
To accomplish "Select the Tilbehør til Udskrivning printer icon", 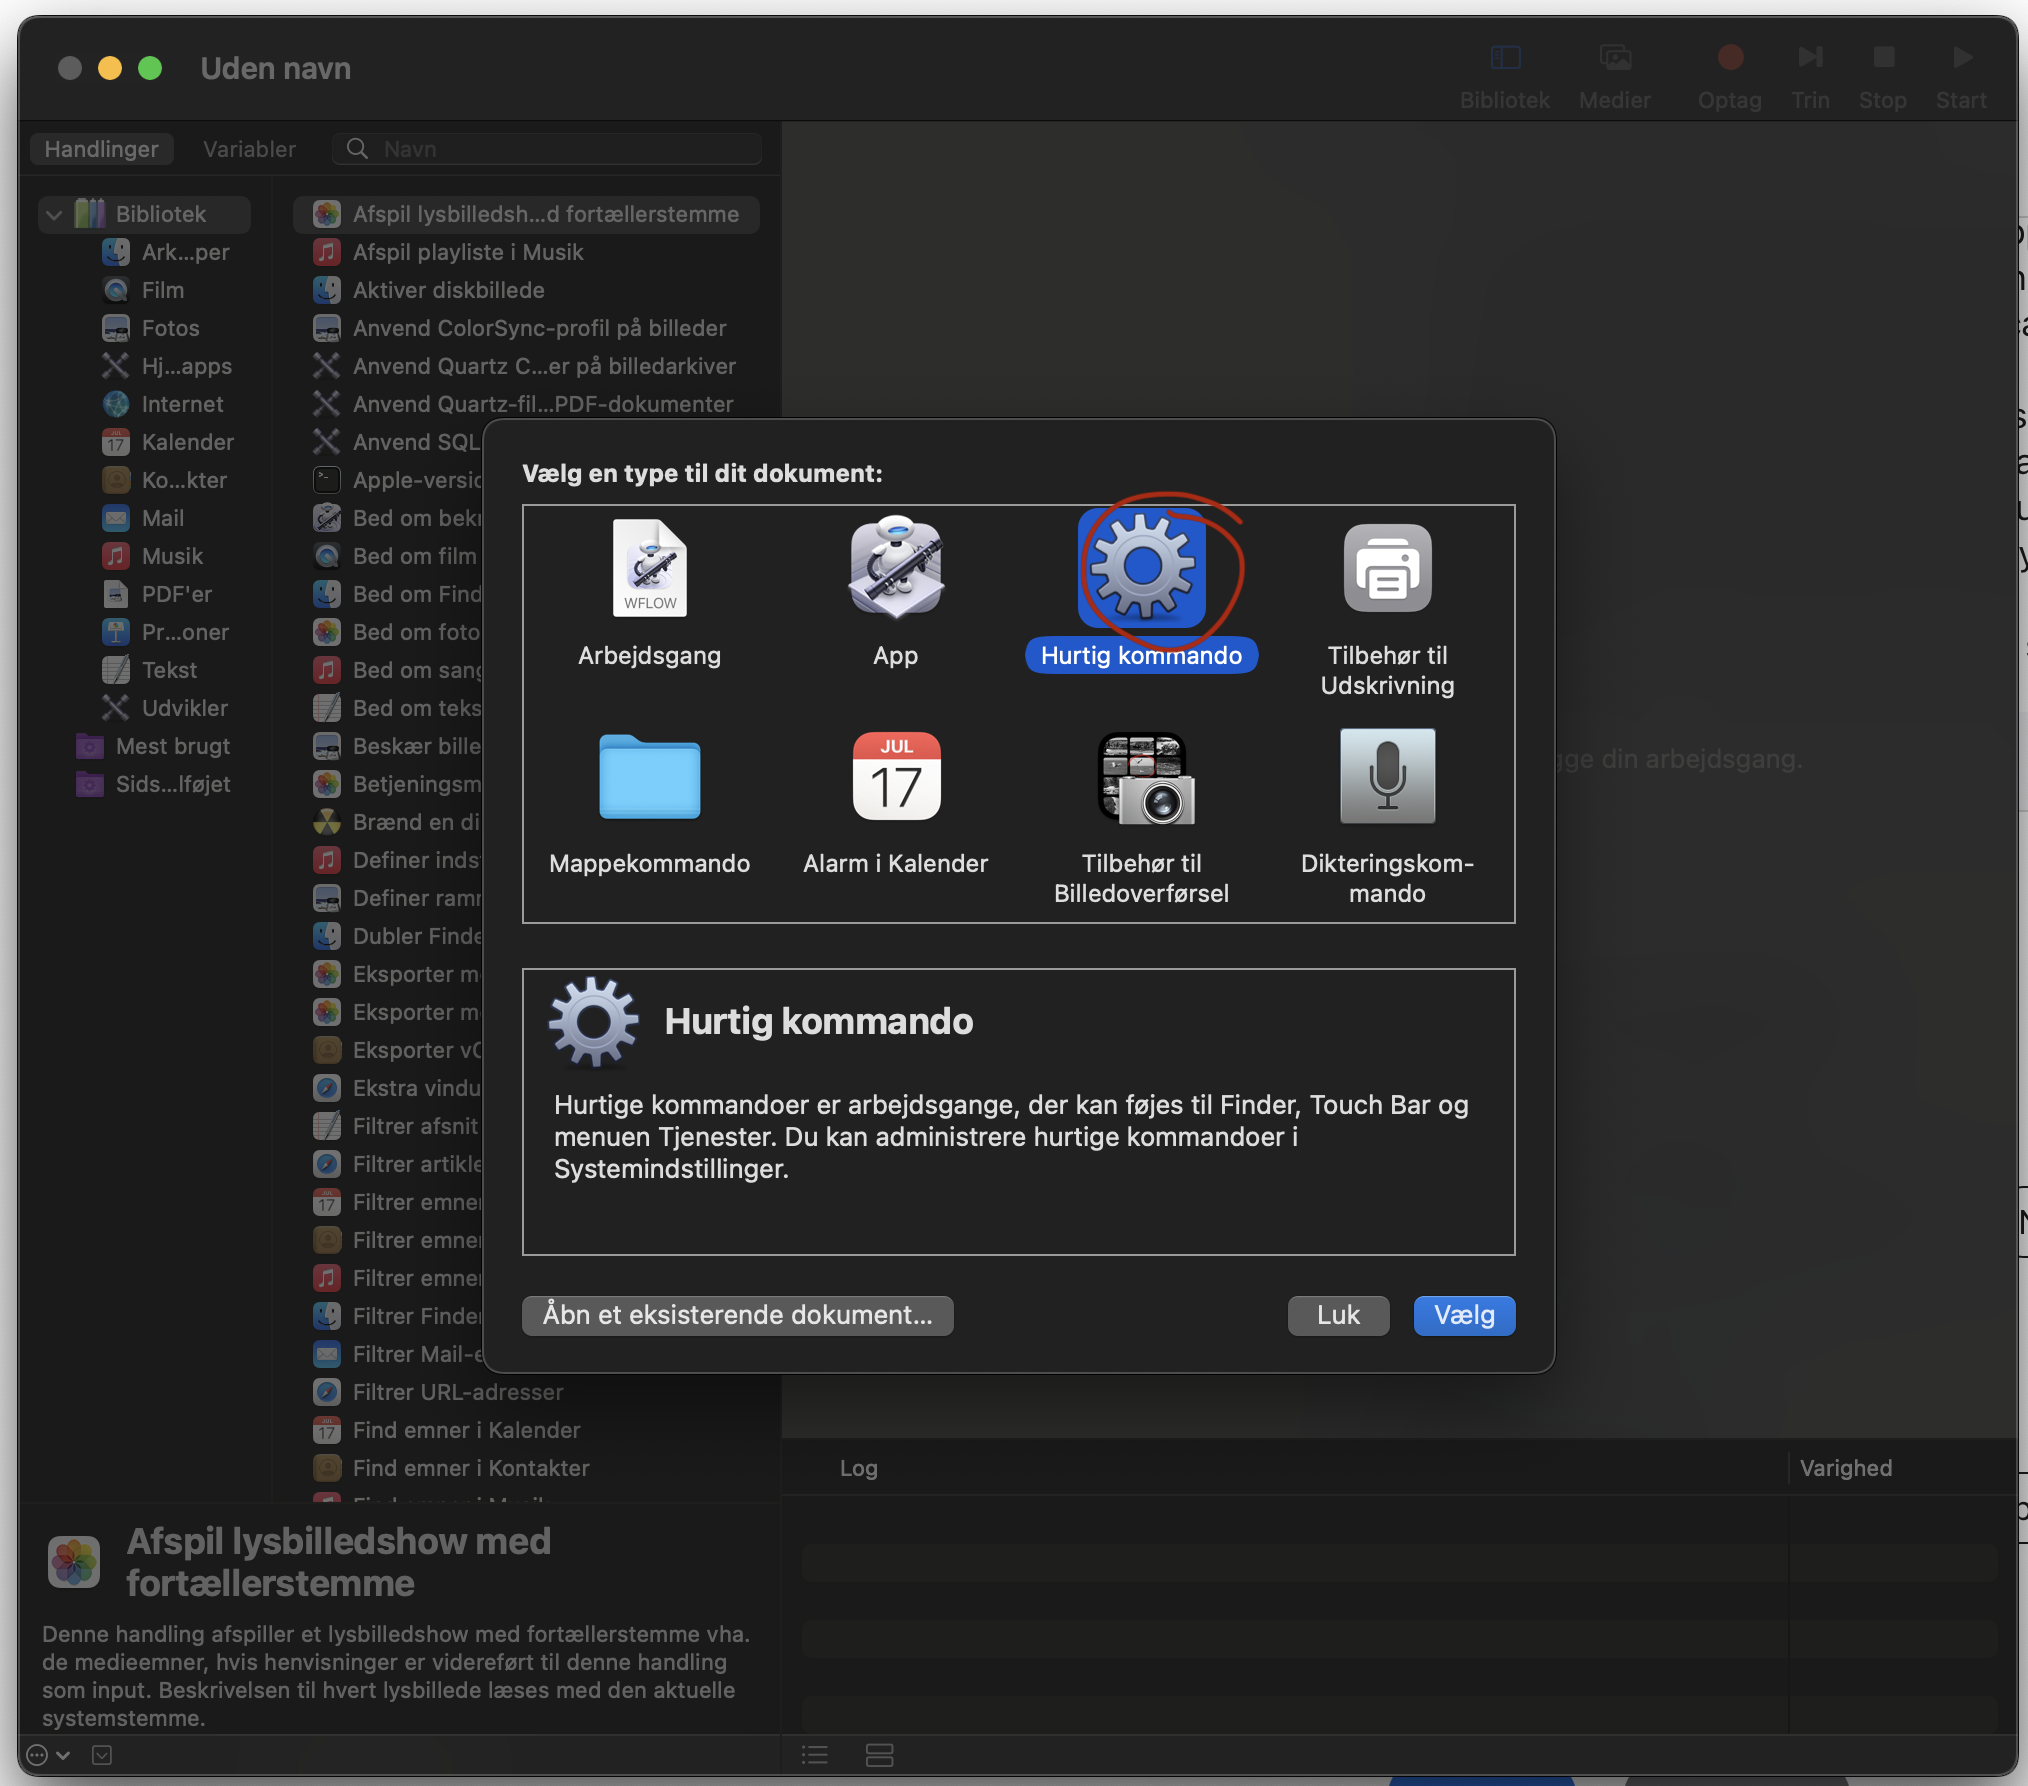I will pos(1387,568).
